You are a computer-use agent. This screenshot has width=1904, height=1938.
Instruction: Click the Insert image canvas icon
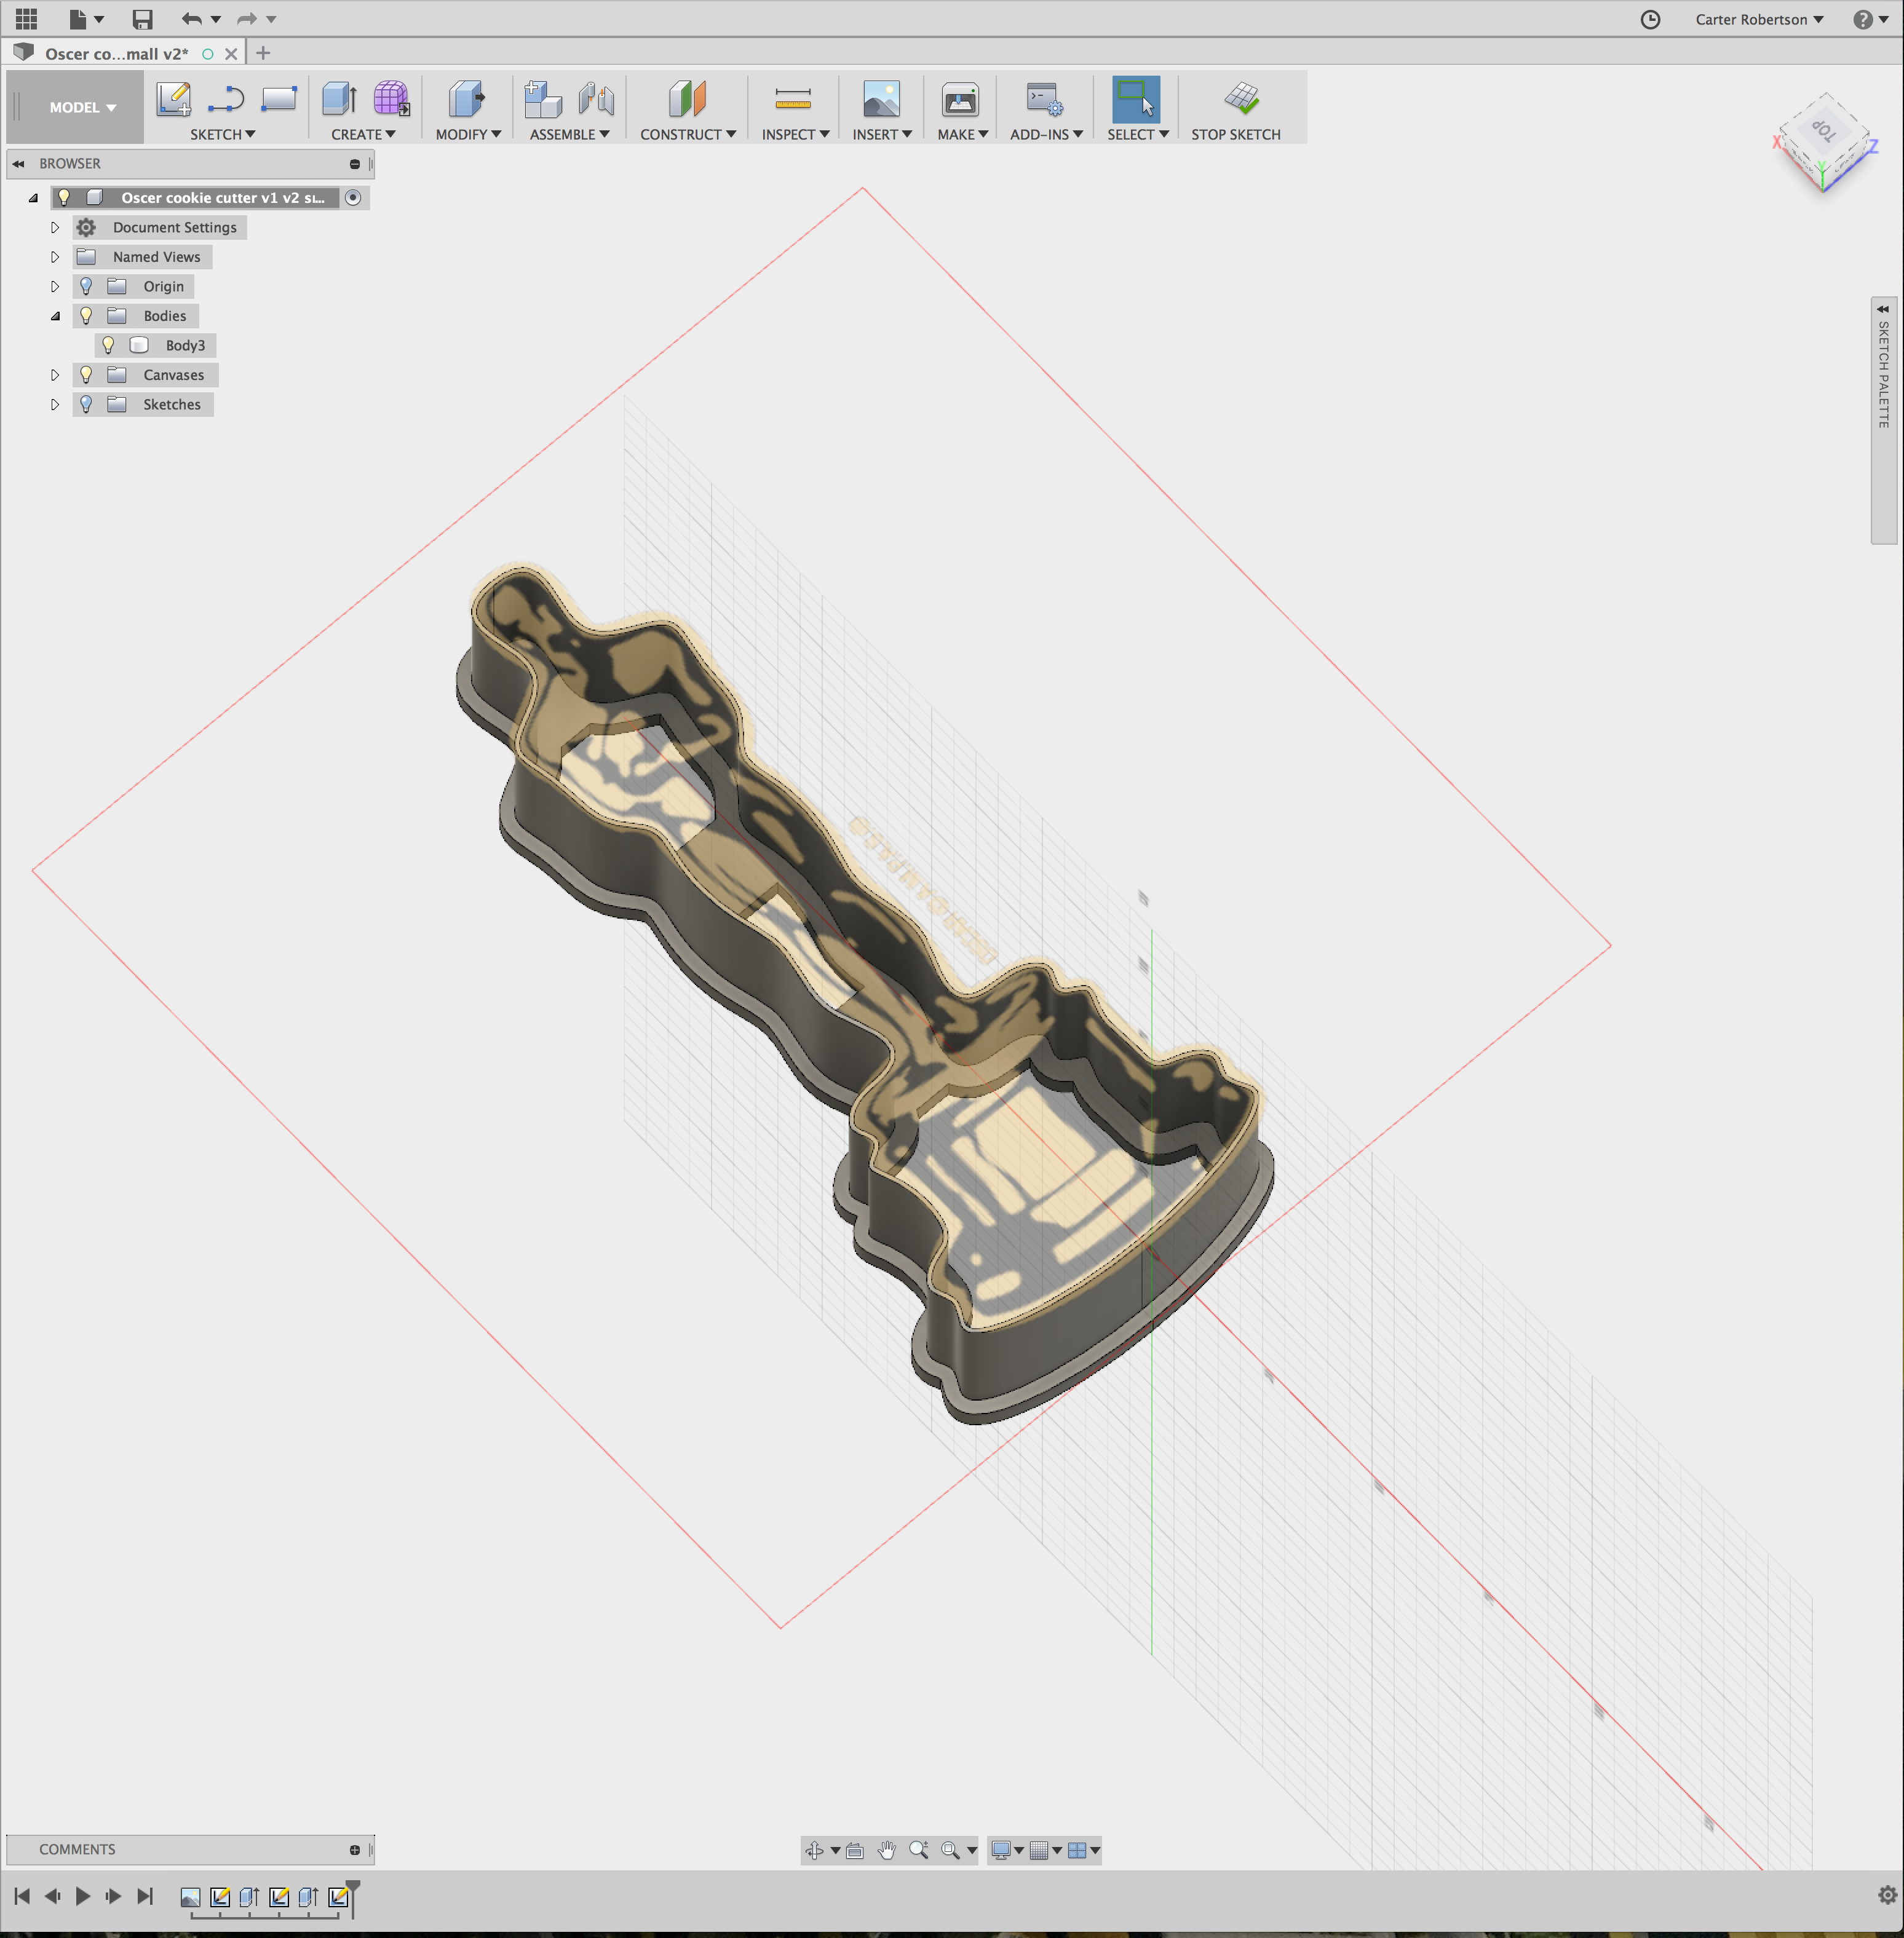pyautogui.click(x=881, y=99)
